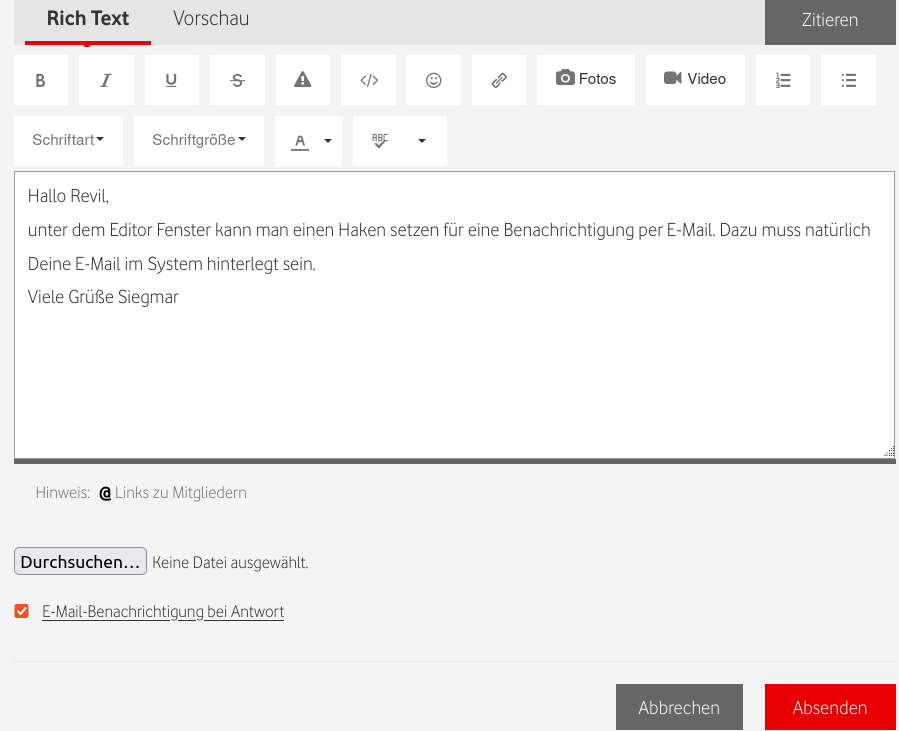Select the Rich Text tab
The image size is (899, 731).
pyautogui.click(x=87, y=18)
